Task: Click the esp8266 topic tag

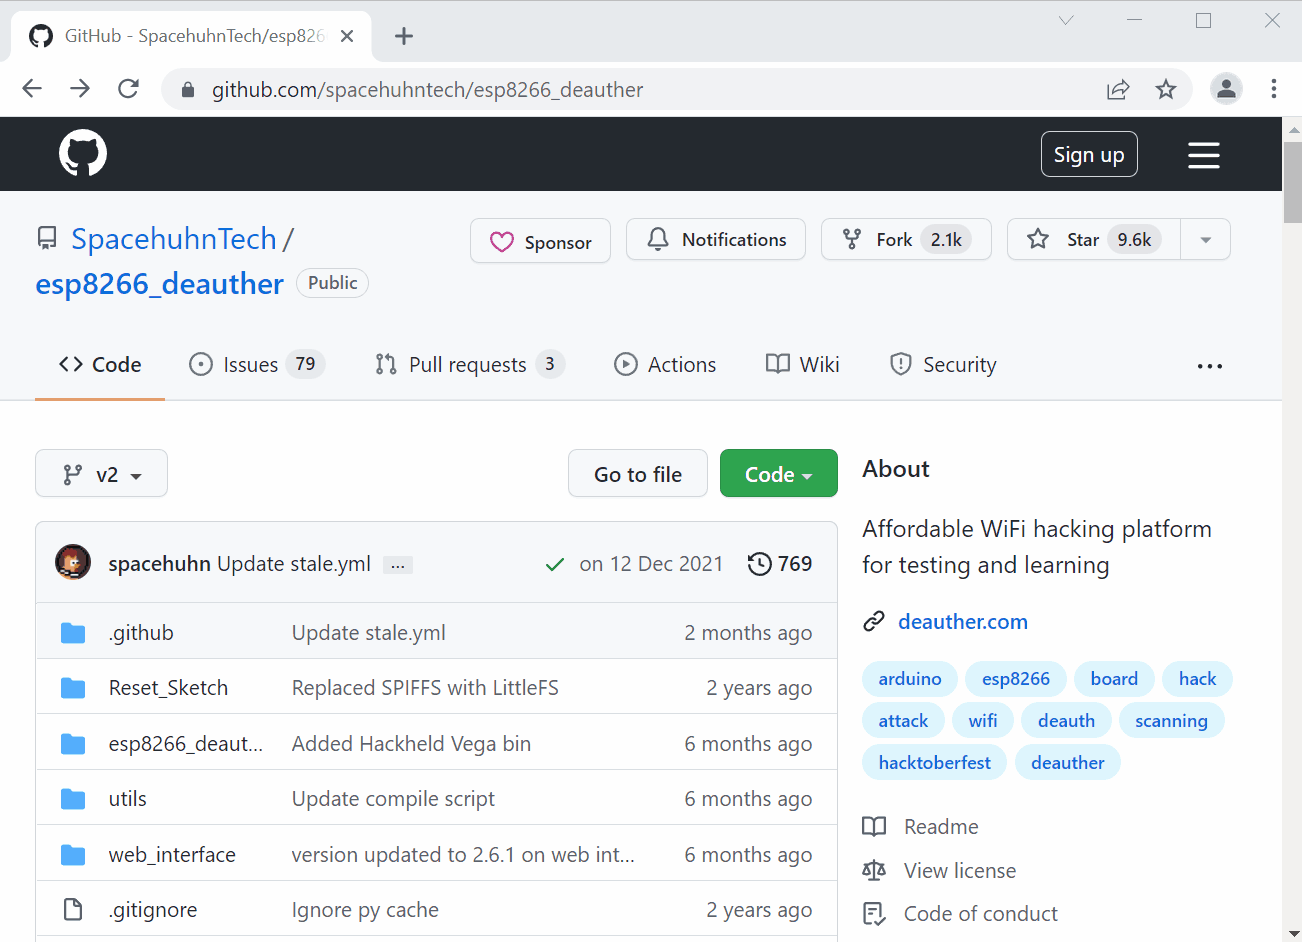Action: [1016, 679]
